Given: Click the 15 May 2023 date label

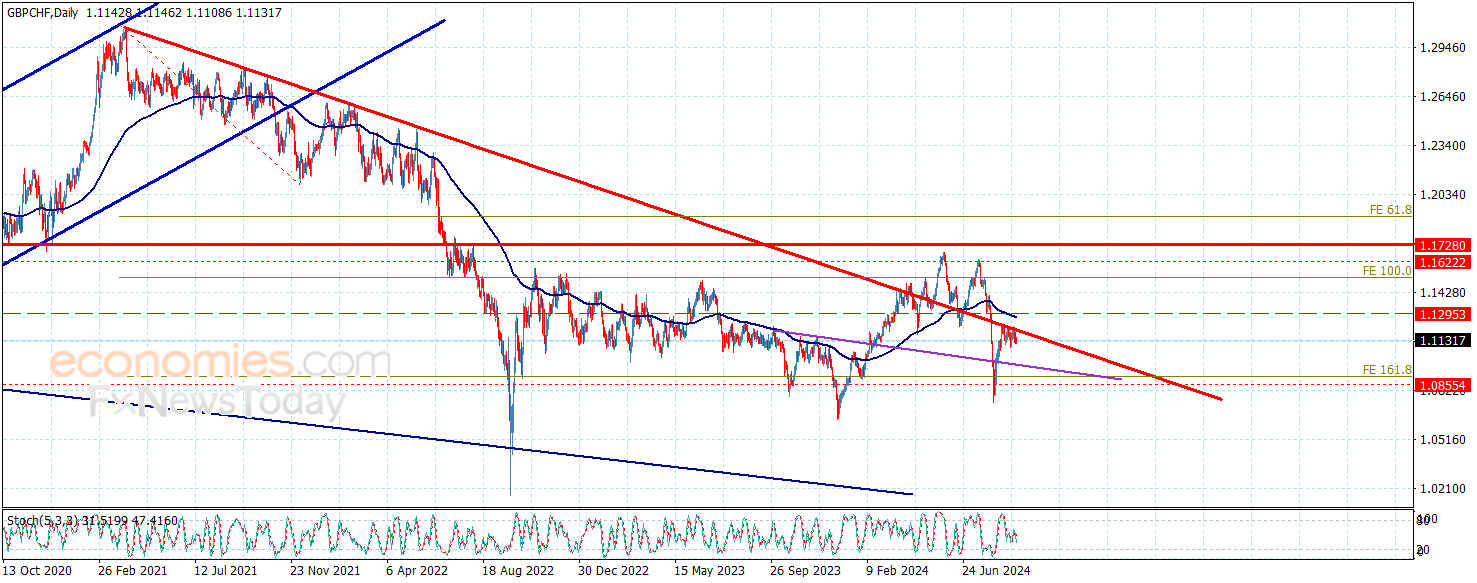Looking at the screenshot, I should 709,571.
